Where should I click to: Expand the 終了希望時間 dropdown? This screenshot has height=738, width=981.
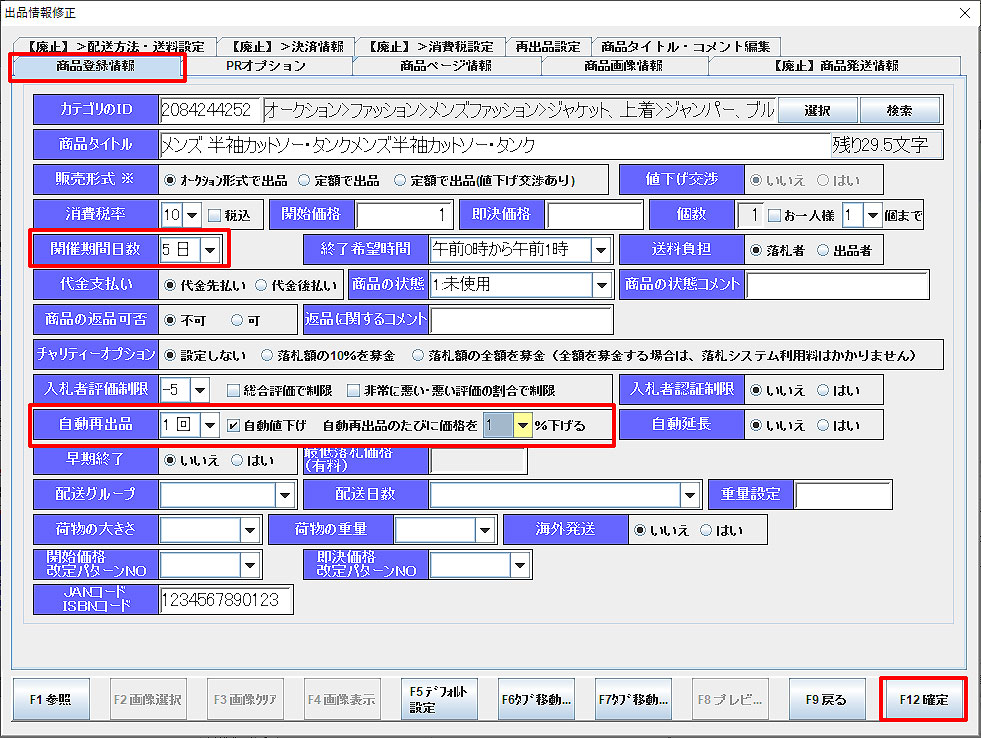tap(601, 249)
